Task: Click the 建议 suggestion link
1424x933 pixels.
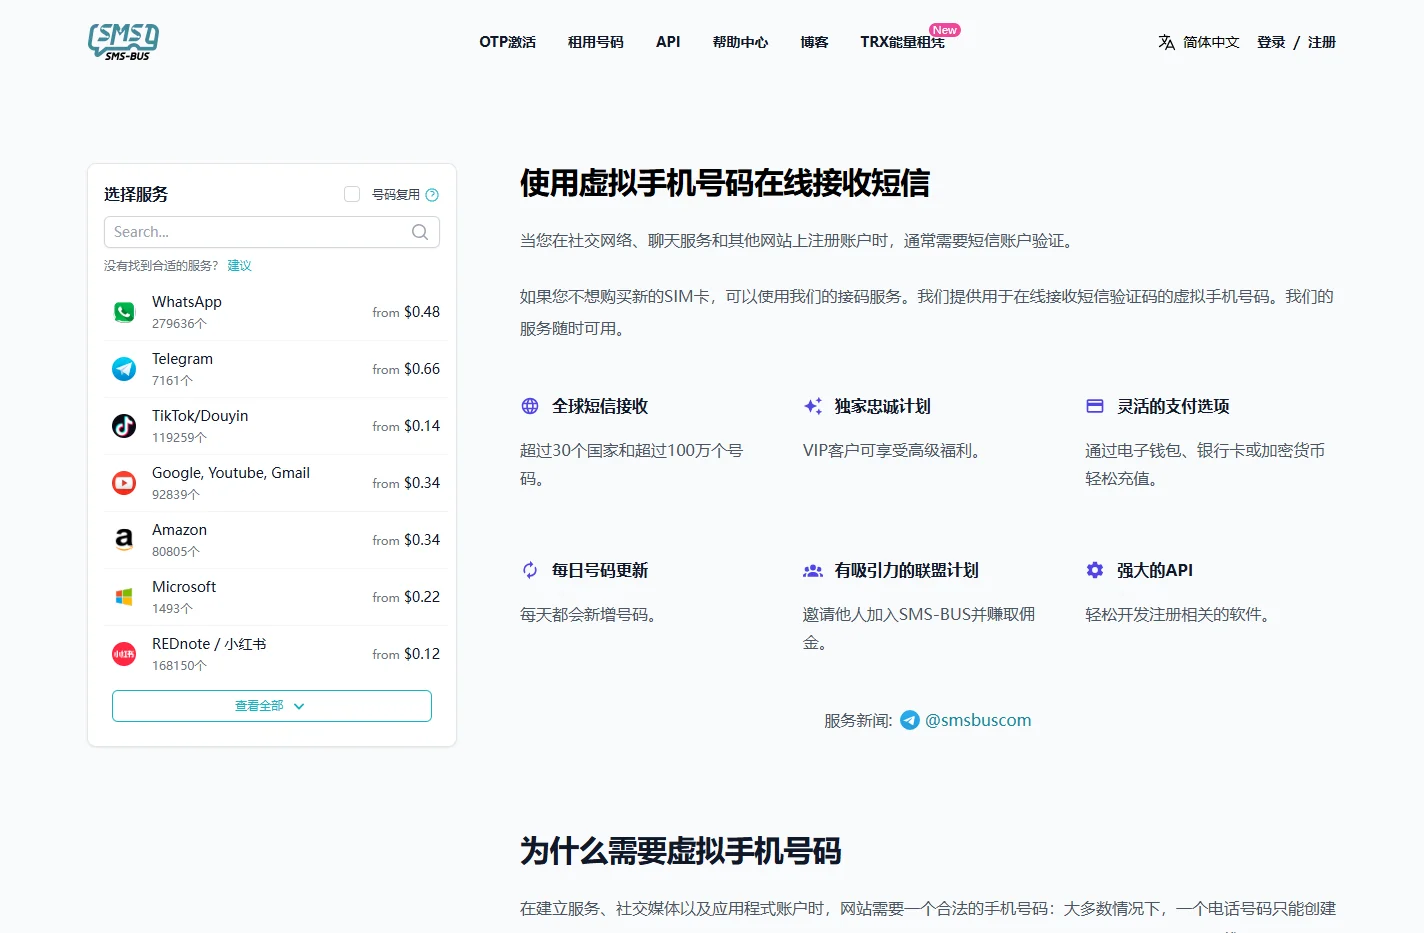Action: pyautogui.click(x=239, y=266)
